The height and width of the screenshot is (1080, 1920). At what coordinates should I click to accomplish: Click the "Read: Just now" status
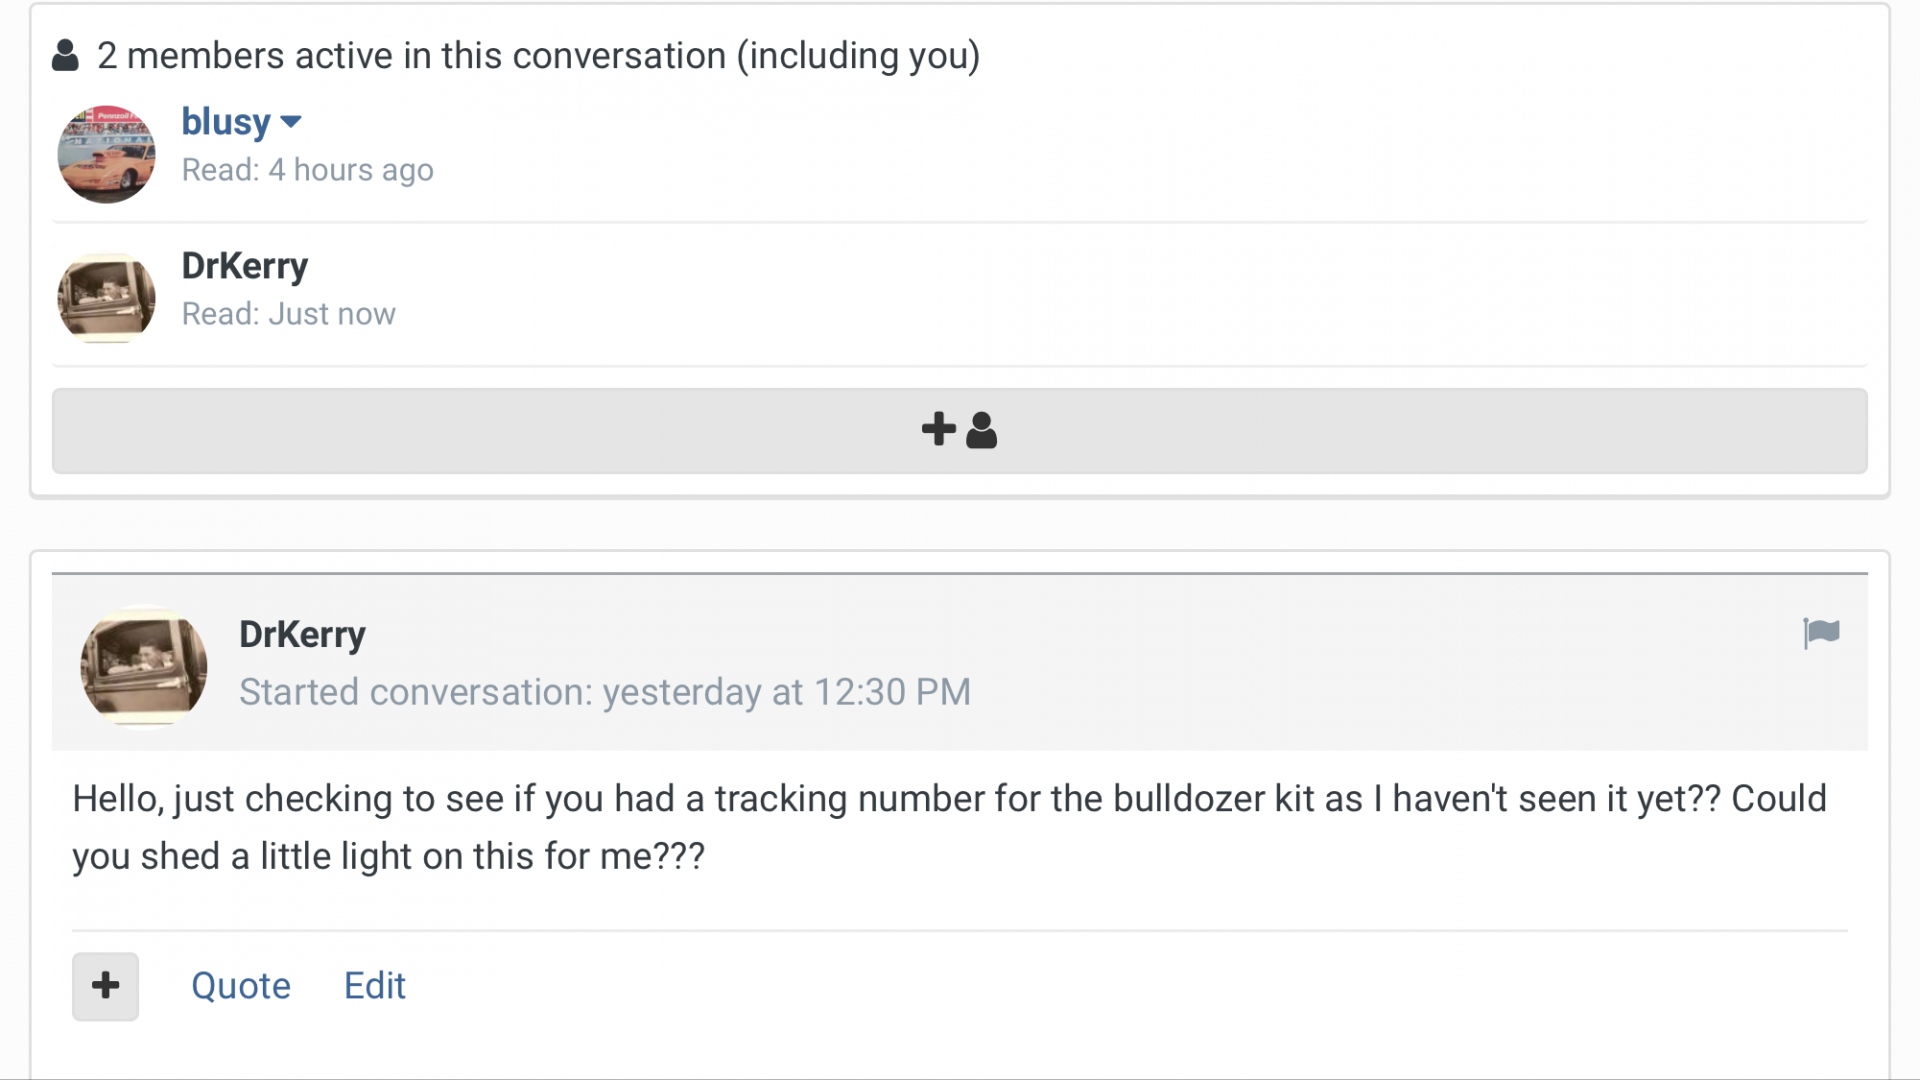pos(288,314)
